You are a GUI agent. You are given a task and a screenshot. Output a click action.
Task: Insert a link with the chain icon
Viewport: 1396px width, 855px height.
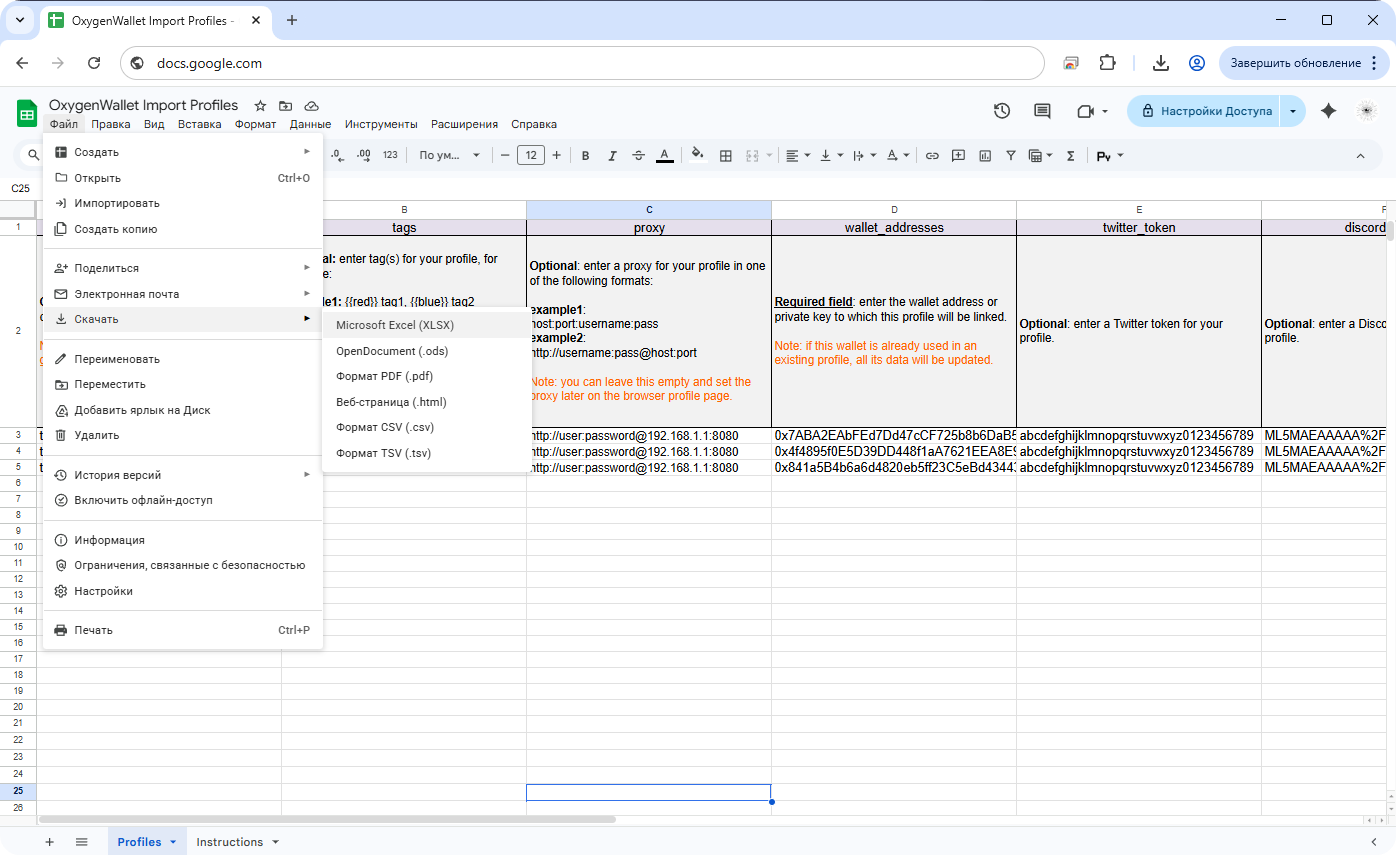coord(932,155)
